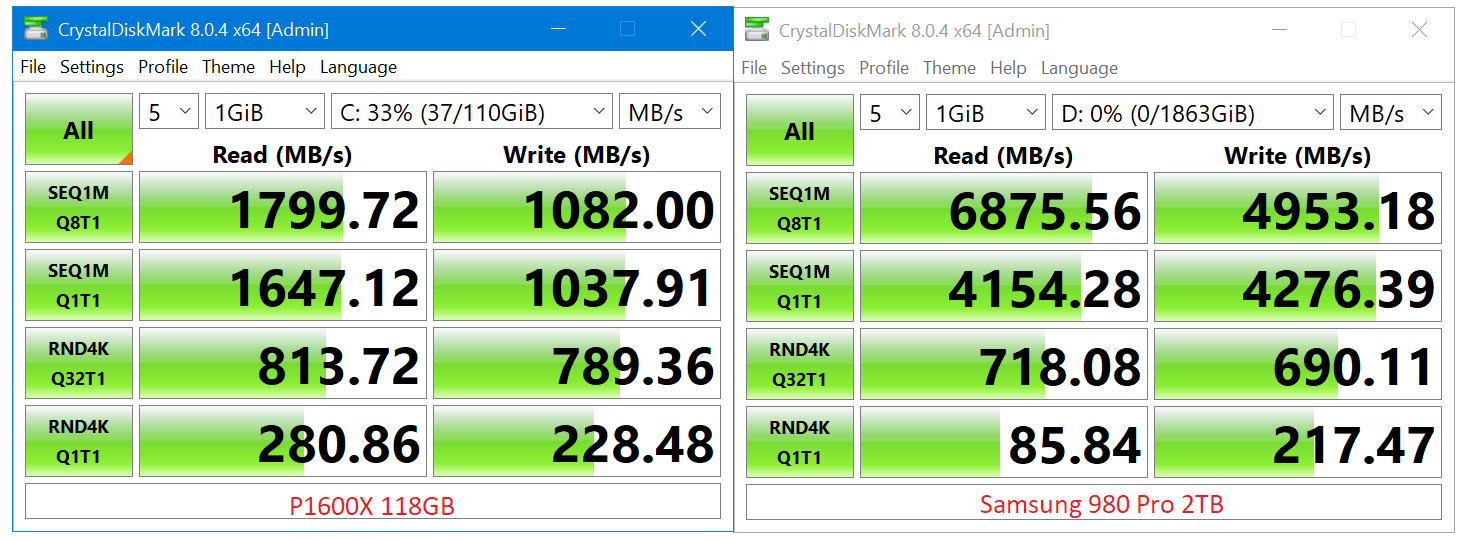
Task: Click Write (MB/s) header in right window
Action: coord(1298,155)
